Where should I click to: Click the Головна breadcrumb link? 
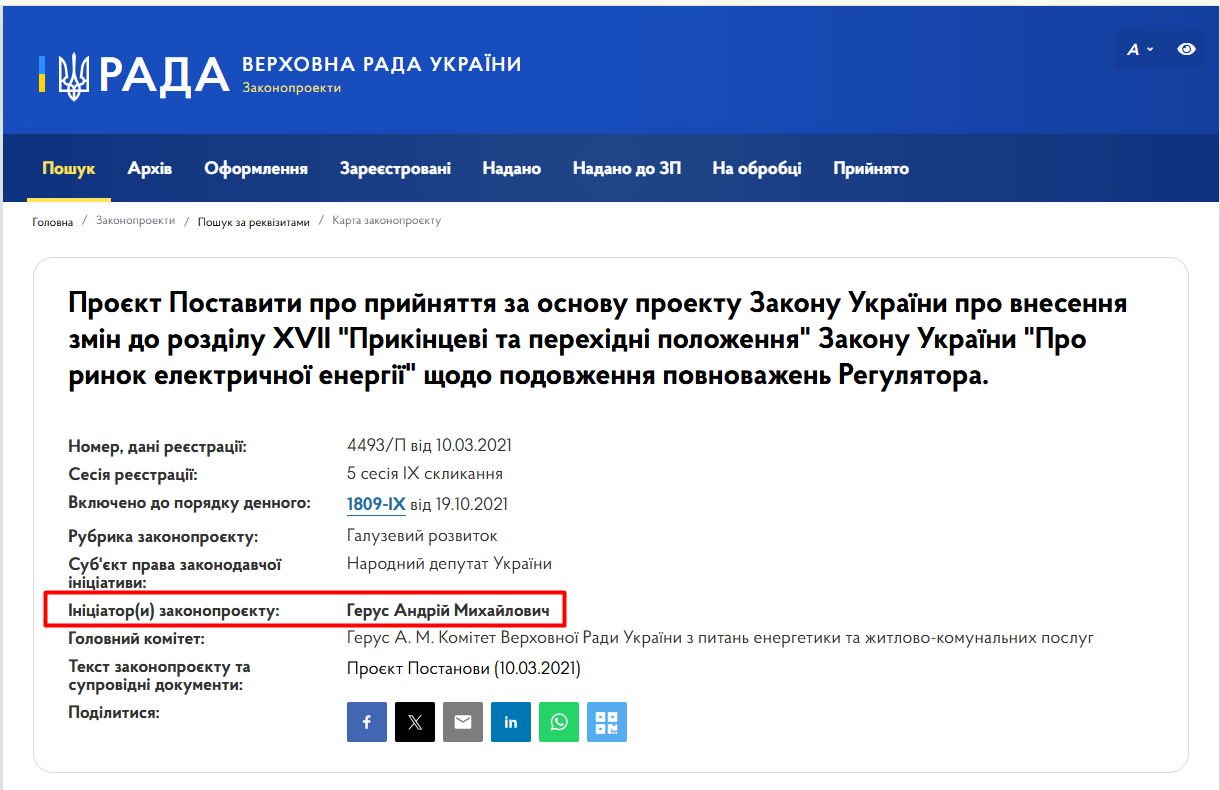coord(53,221)
